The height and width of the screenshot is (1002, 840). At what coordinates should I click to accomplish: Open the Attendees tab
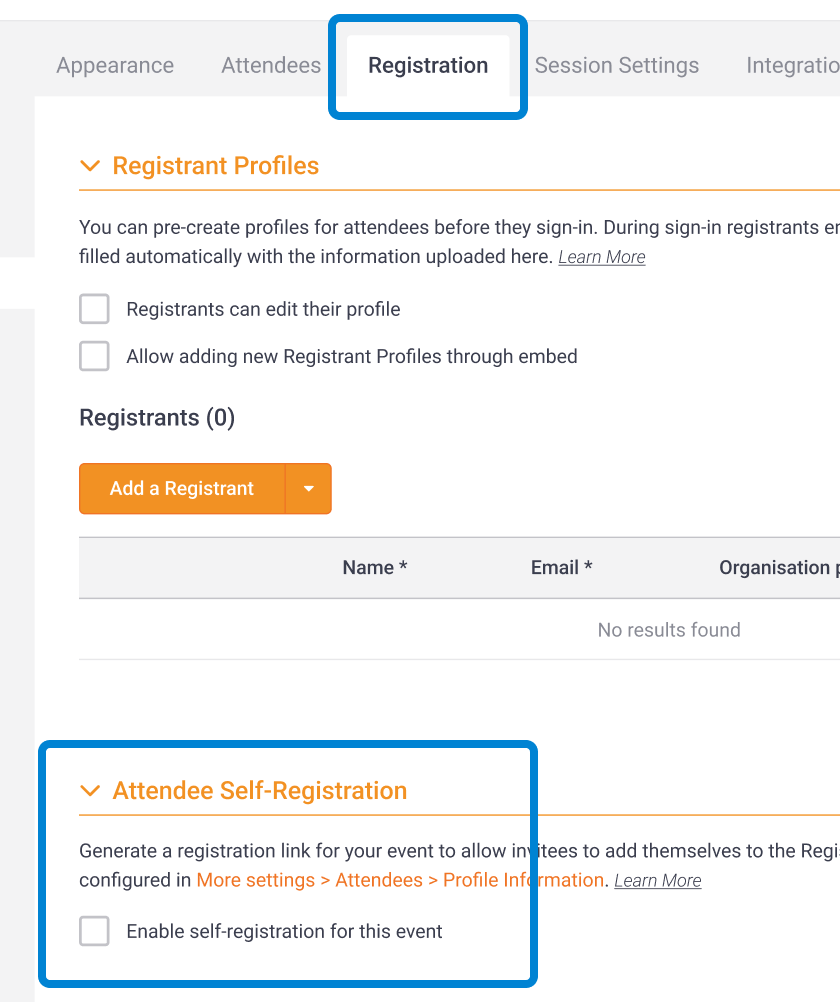(x=270, y=65)
